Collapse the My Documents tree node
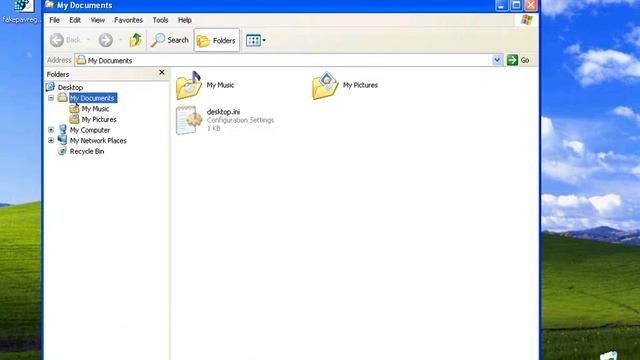This screenshot has width=640, height=360. pyautogui.click(x=51, y=98)
